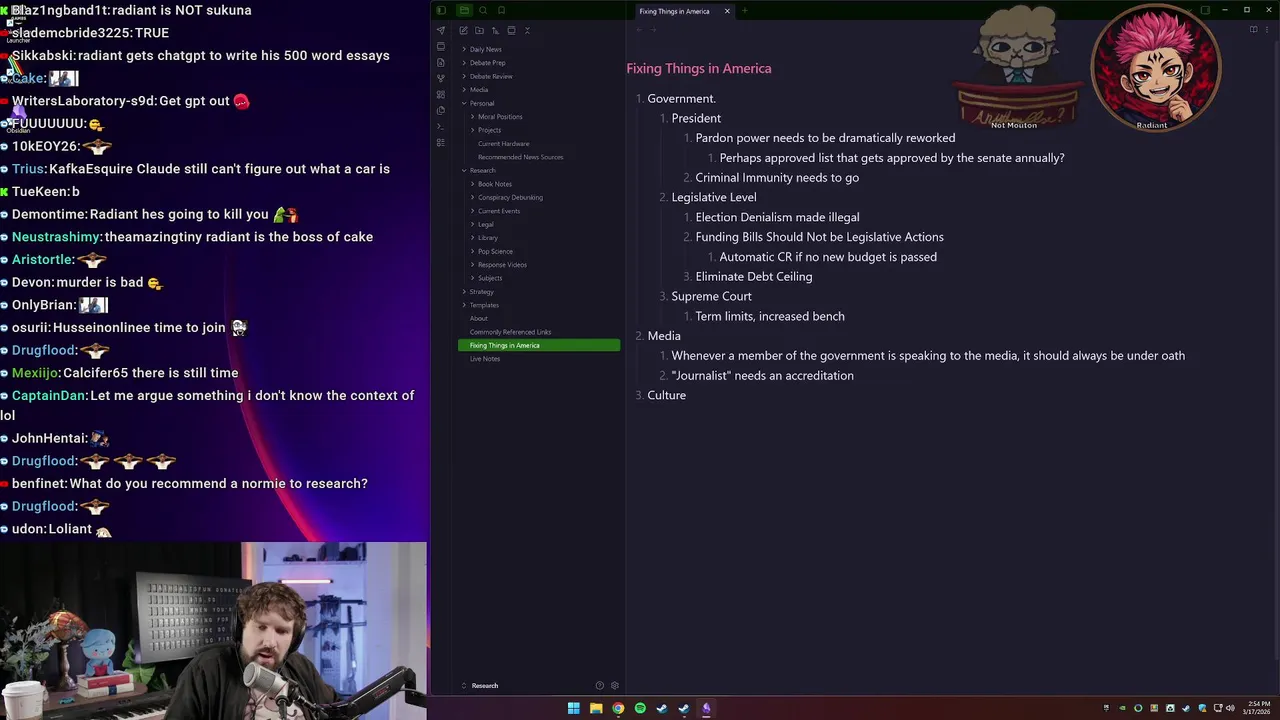Click the Not Mouton avatar overlay
This screenshot has width=1280, height=720.
pyautogui.click(x=1015, y=67)
